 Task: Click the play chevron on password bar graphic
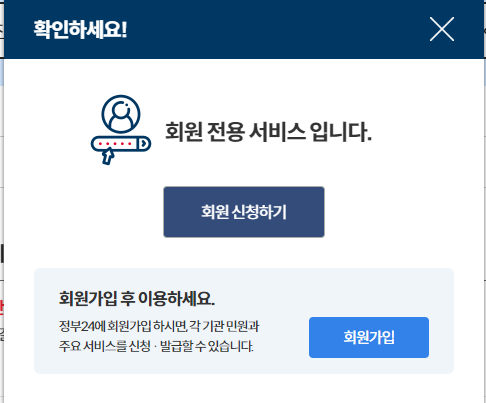coord(144,144)
